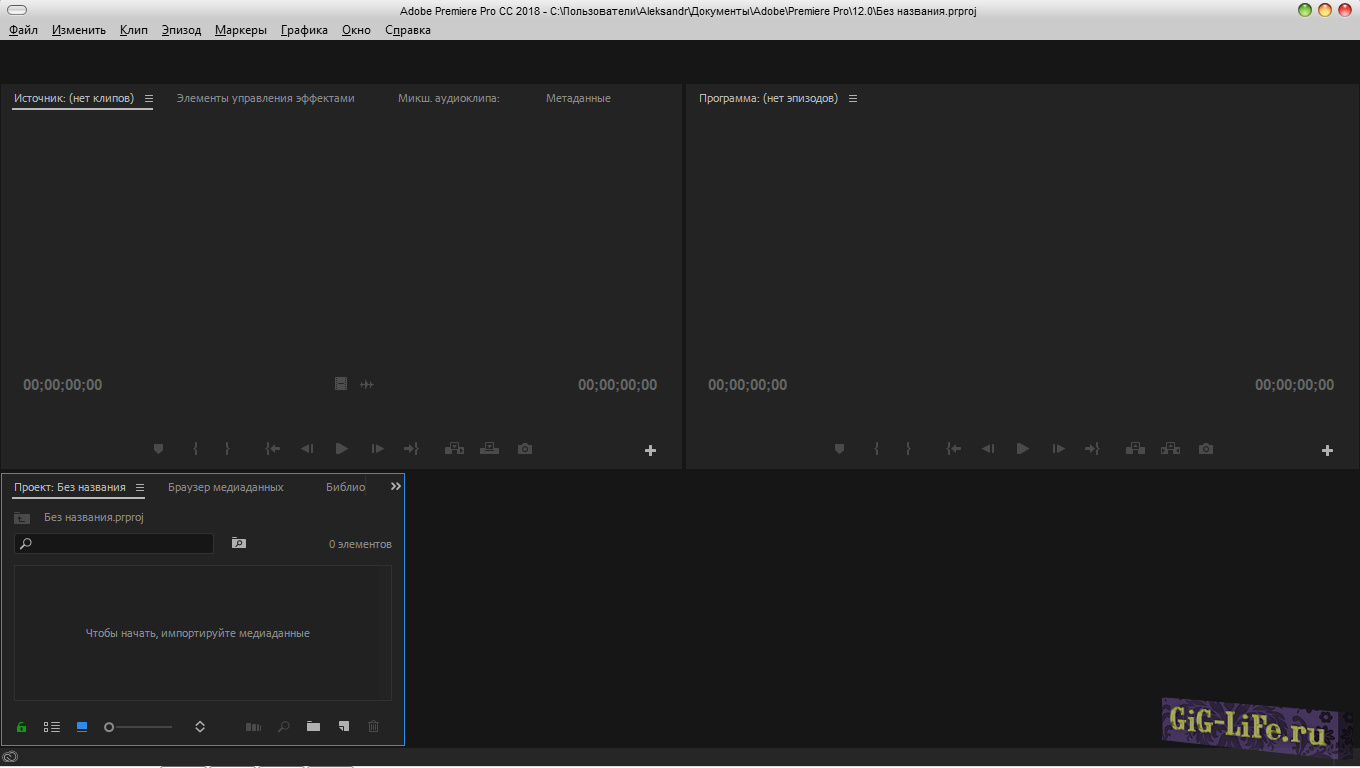
Task: Click Export Frame camera icon in Source monitor
Action: click(525, 449)
